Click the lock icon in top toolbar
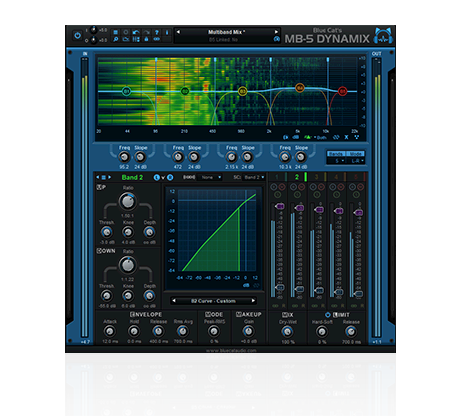460x416 pixels. coord(146,39)
